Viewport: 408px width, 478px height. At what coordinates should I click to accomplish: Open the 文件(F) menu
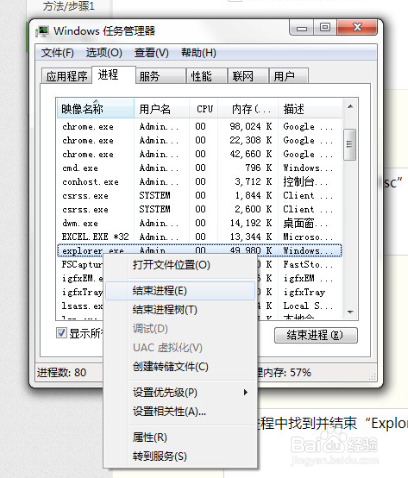coord(57,53)
